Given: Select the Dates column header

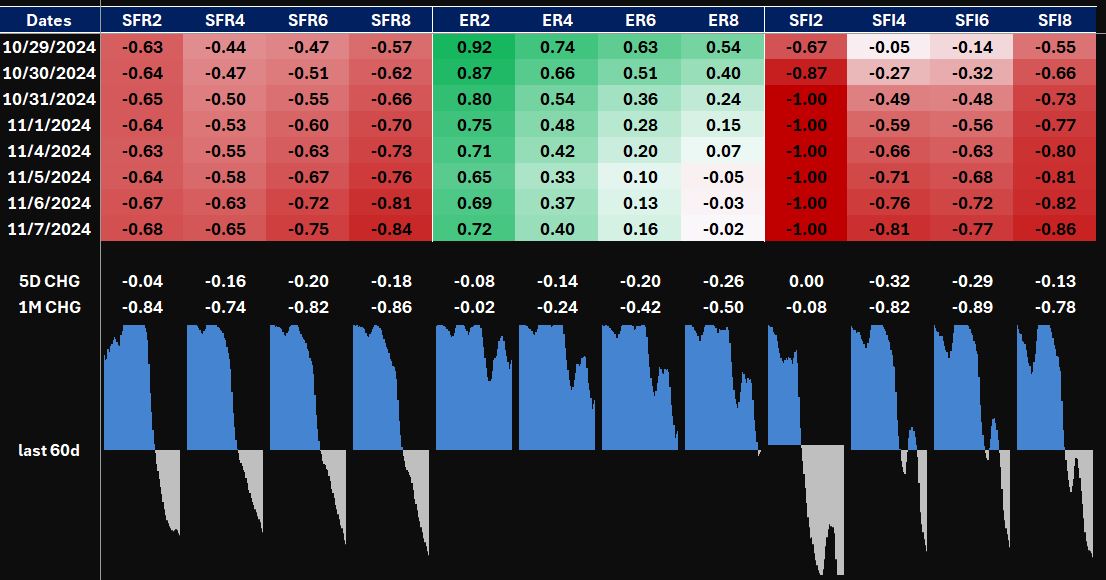Looking at the screenshot, I should [49, 20].
